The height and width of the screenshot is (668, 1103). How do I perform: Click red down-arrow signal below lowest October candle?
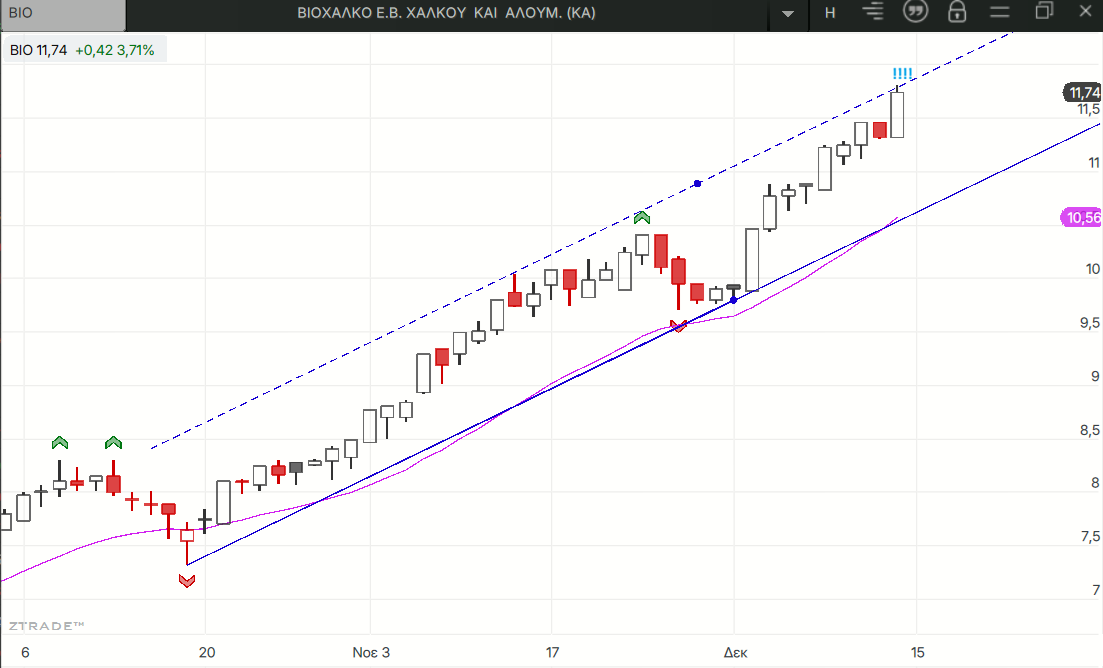tap(187, 580)
